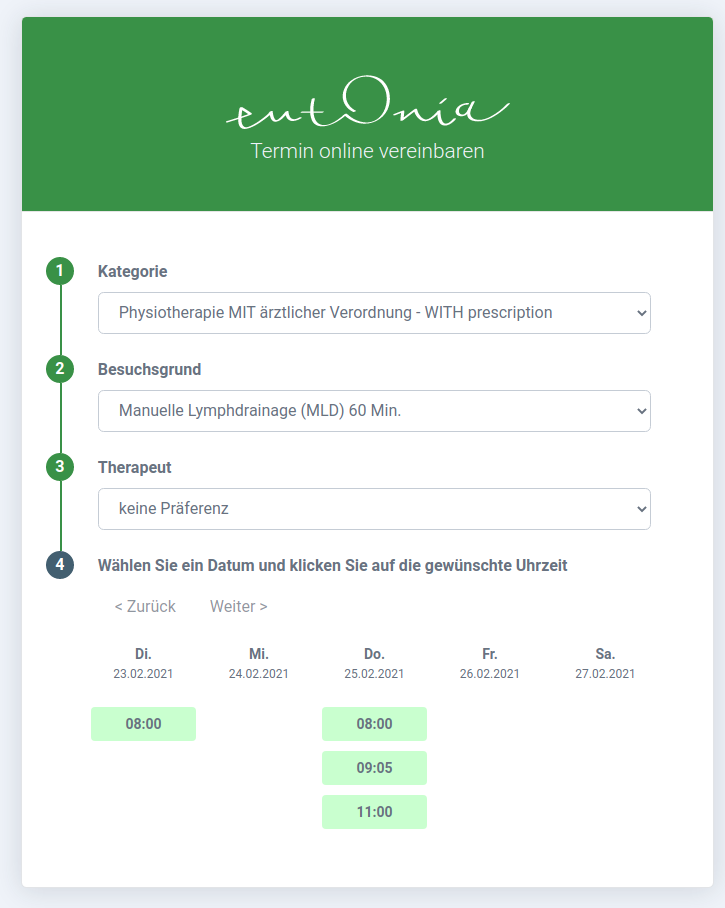Viewport: 725px width, 908px height.
Task: Expand the Therapeut dropdown
Action: tap(374, 509)
